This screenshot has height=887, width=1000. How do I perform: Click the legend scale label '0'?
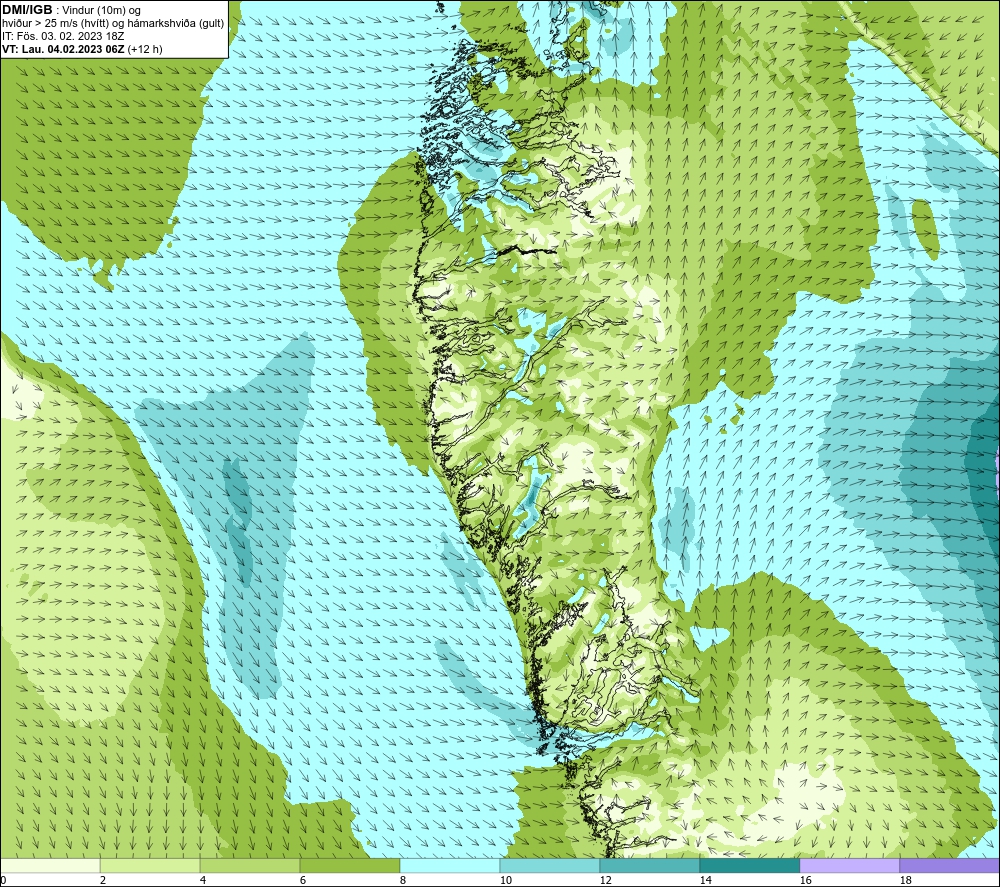point(3,880)
